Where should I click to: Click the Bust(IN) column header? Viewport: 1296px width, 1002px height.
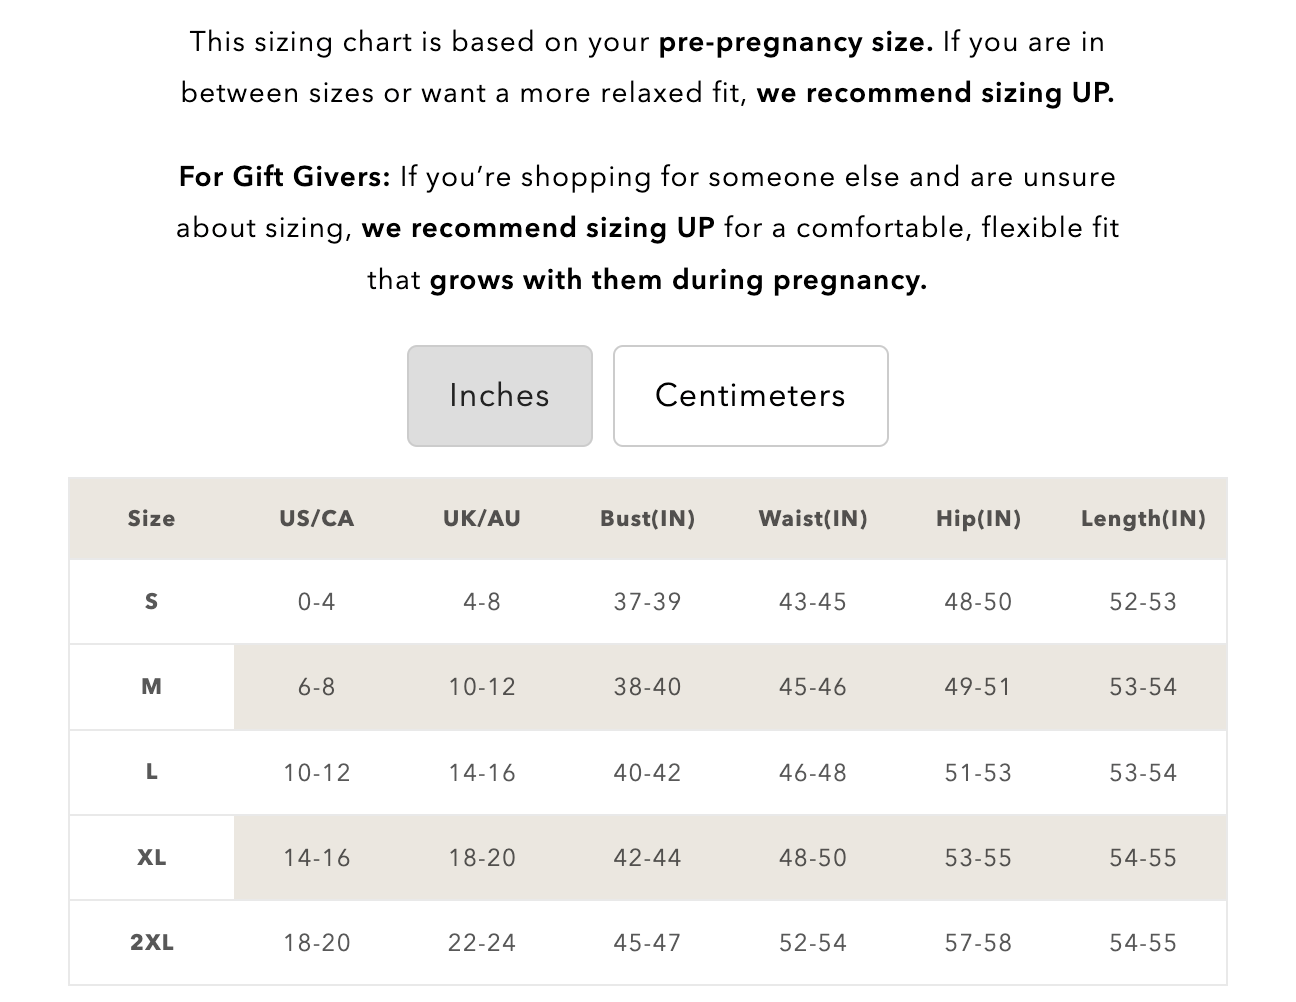647,518
